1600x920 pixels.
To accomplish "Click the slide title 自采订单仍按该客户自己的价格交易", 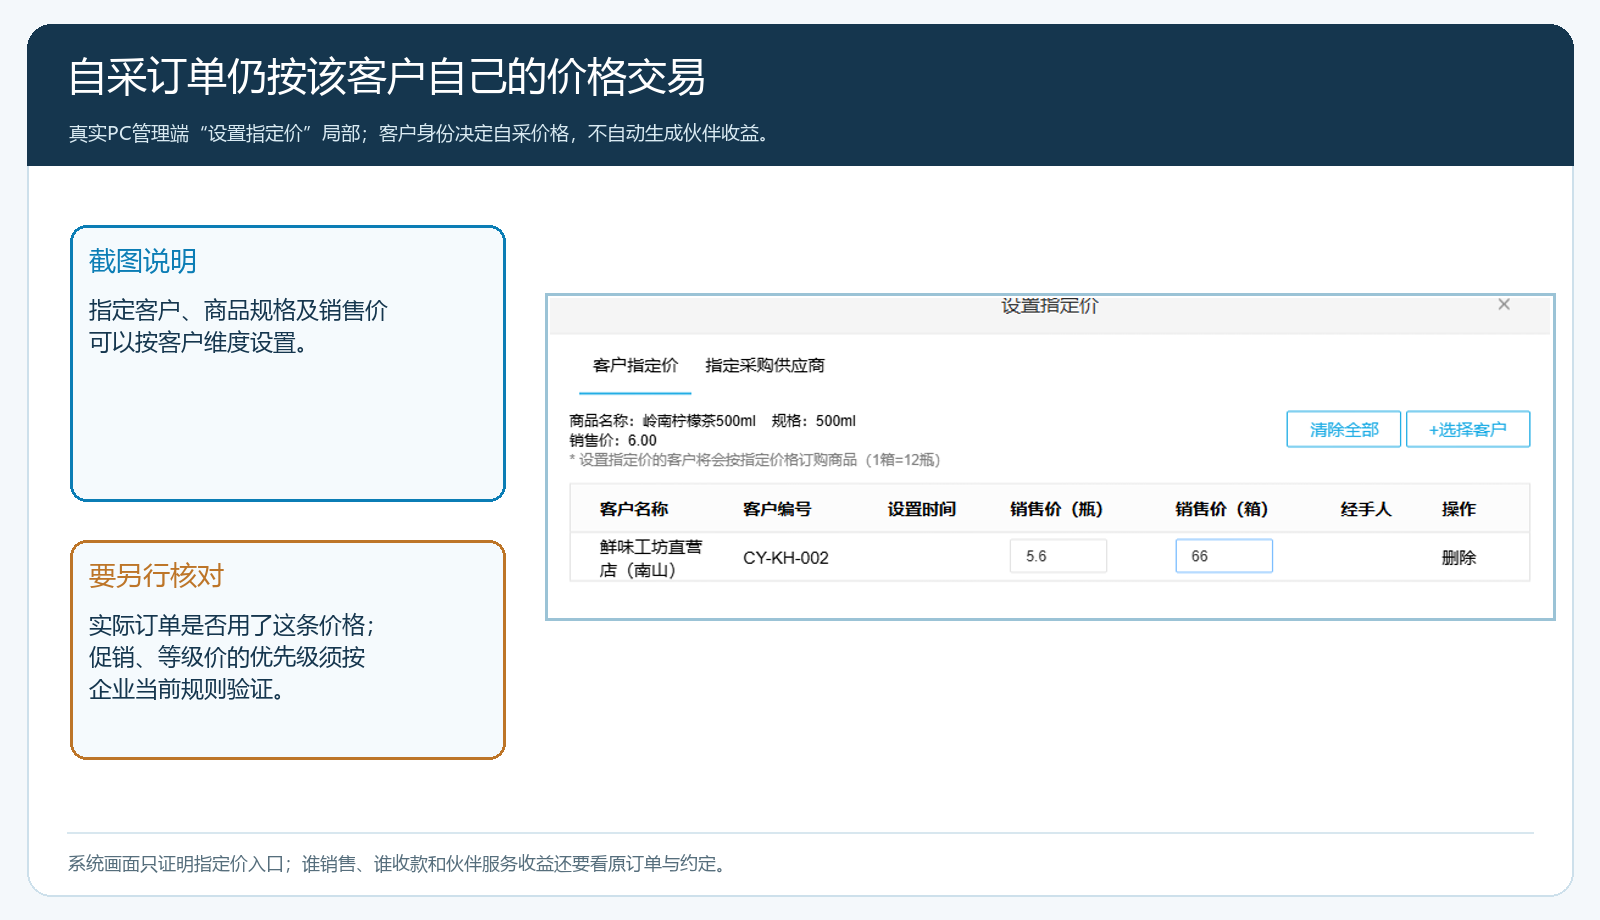I will click(387, 77).
